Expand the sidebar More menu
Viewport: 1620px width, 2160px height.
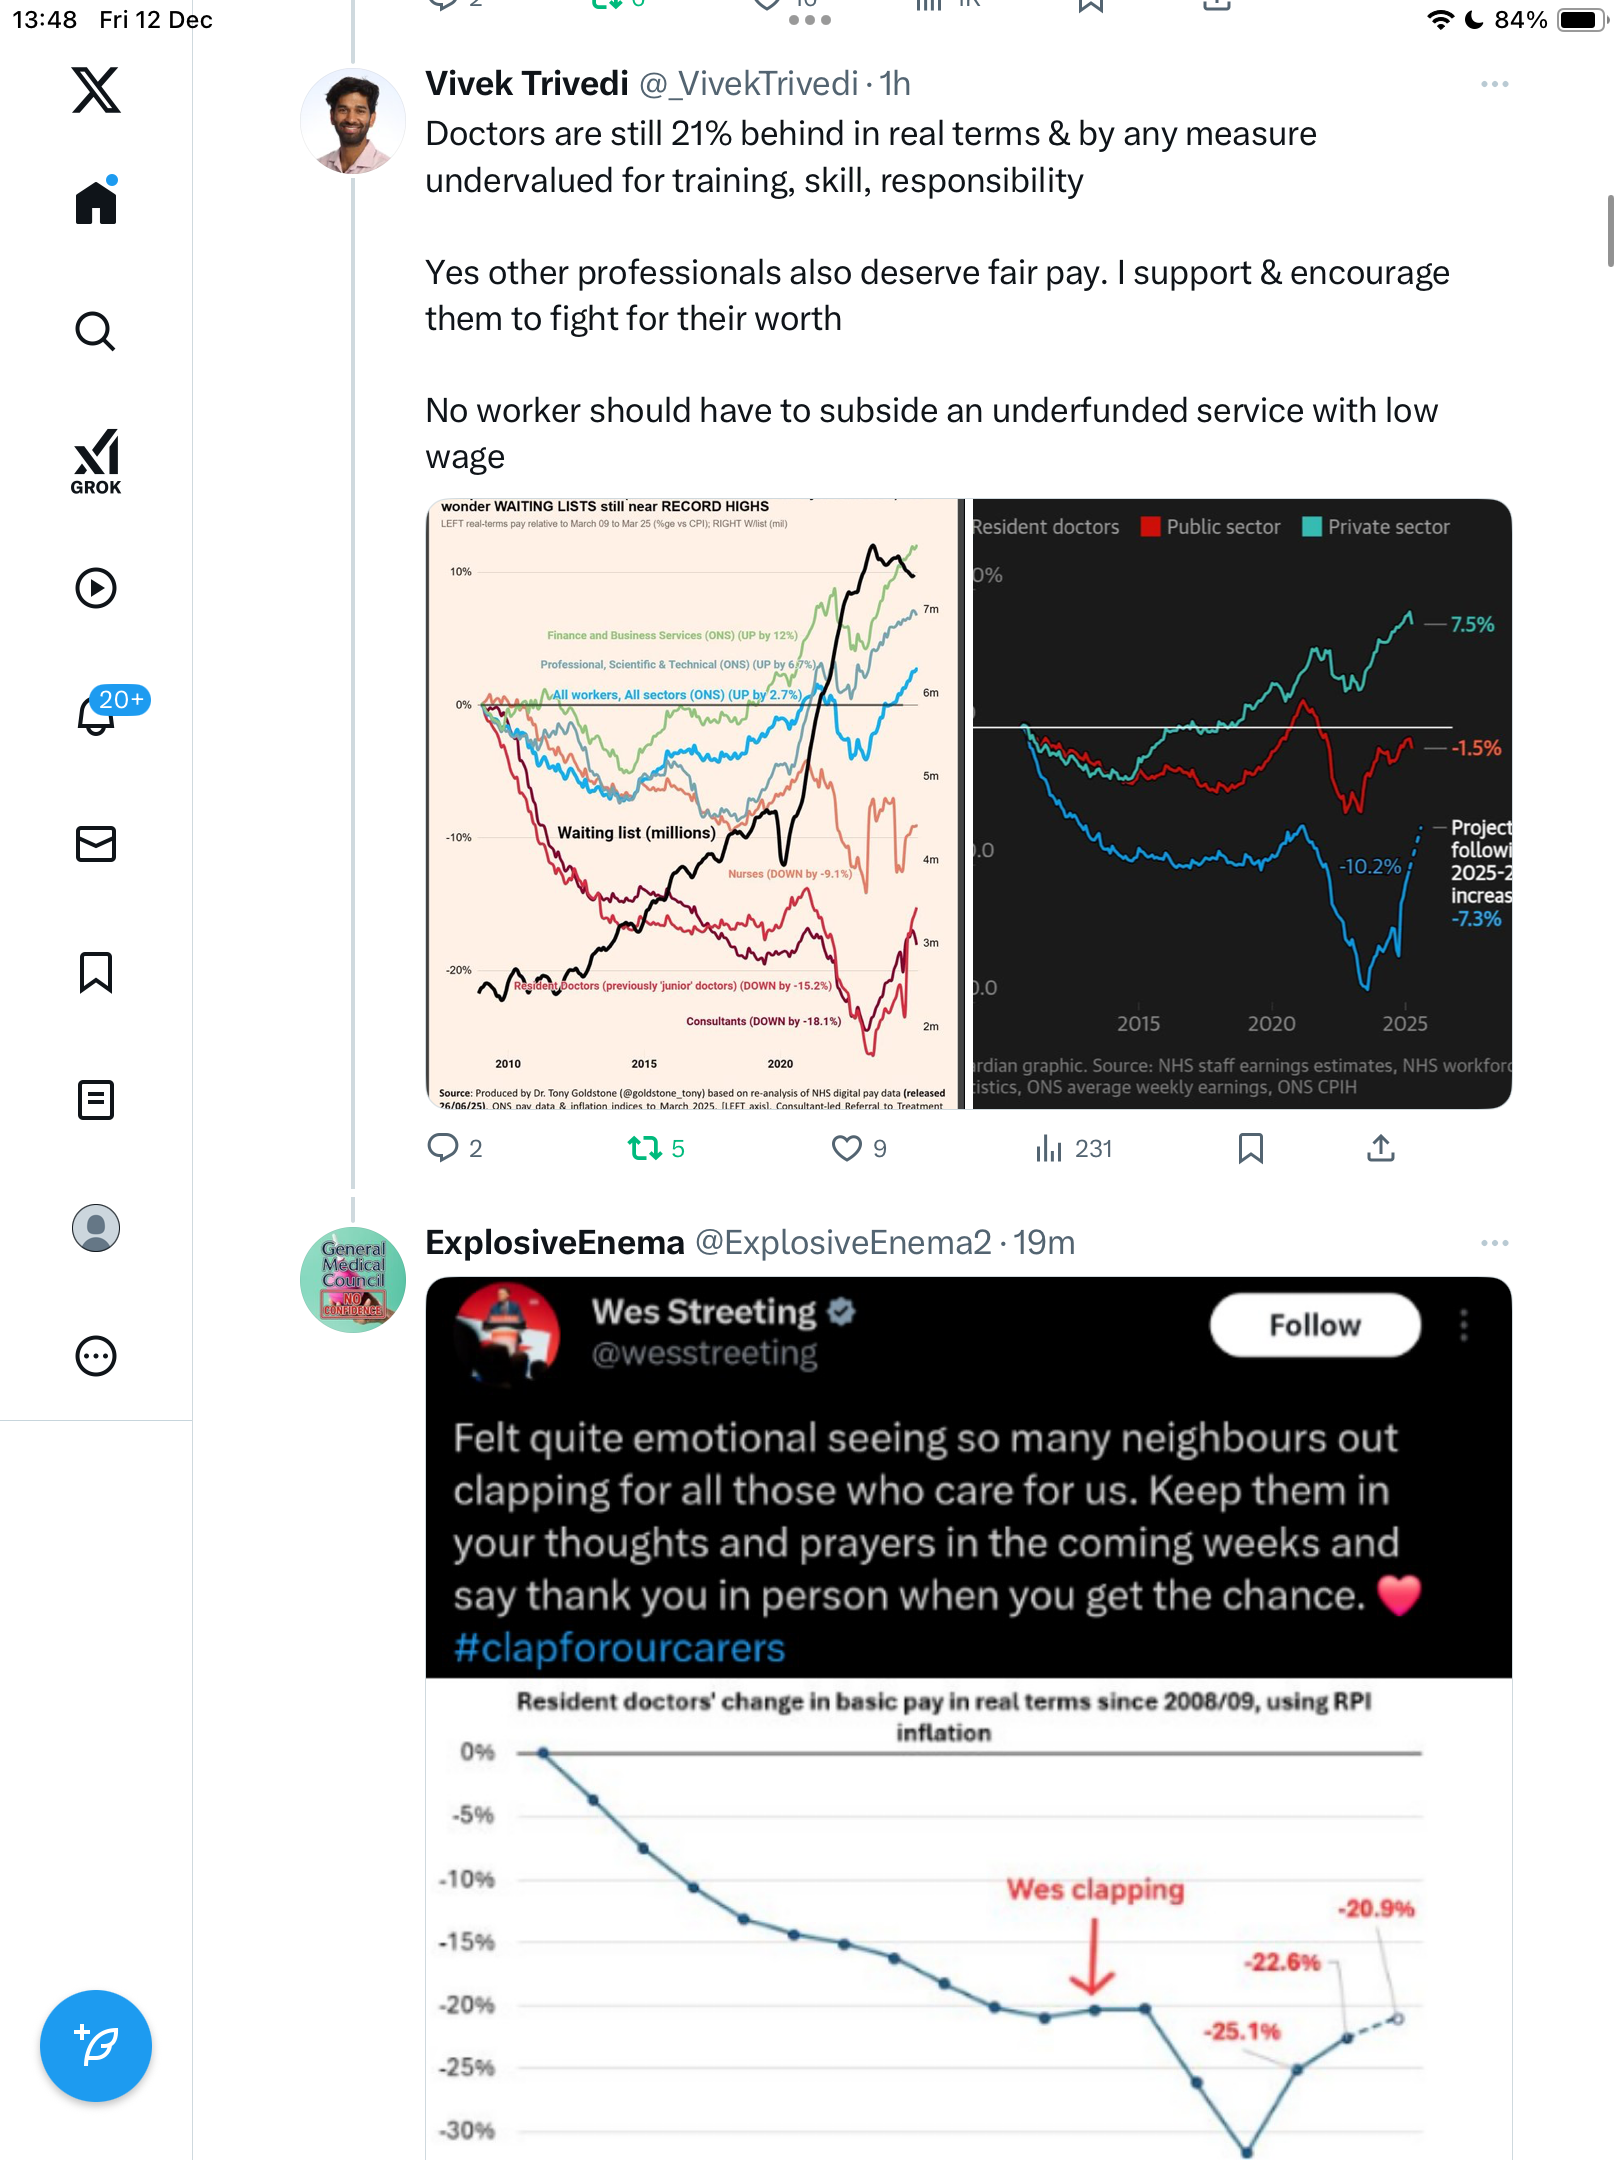tap(96, 1356)
